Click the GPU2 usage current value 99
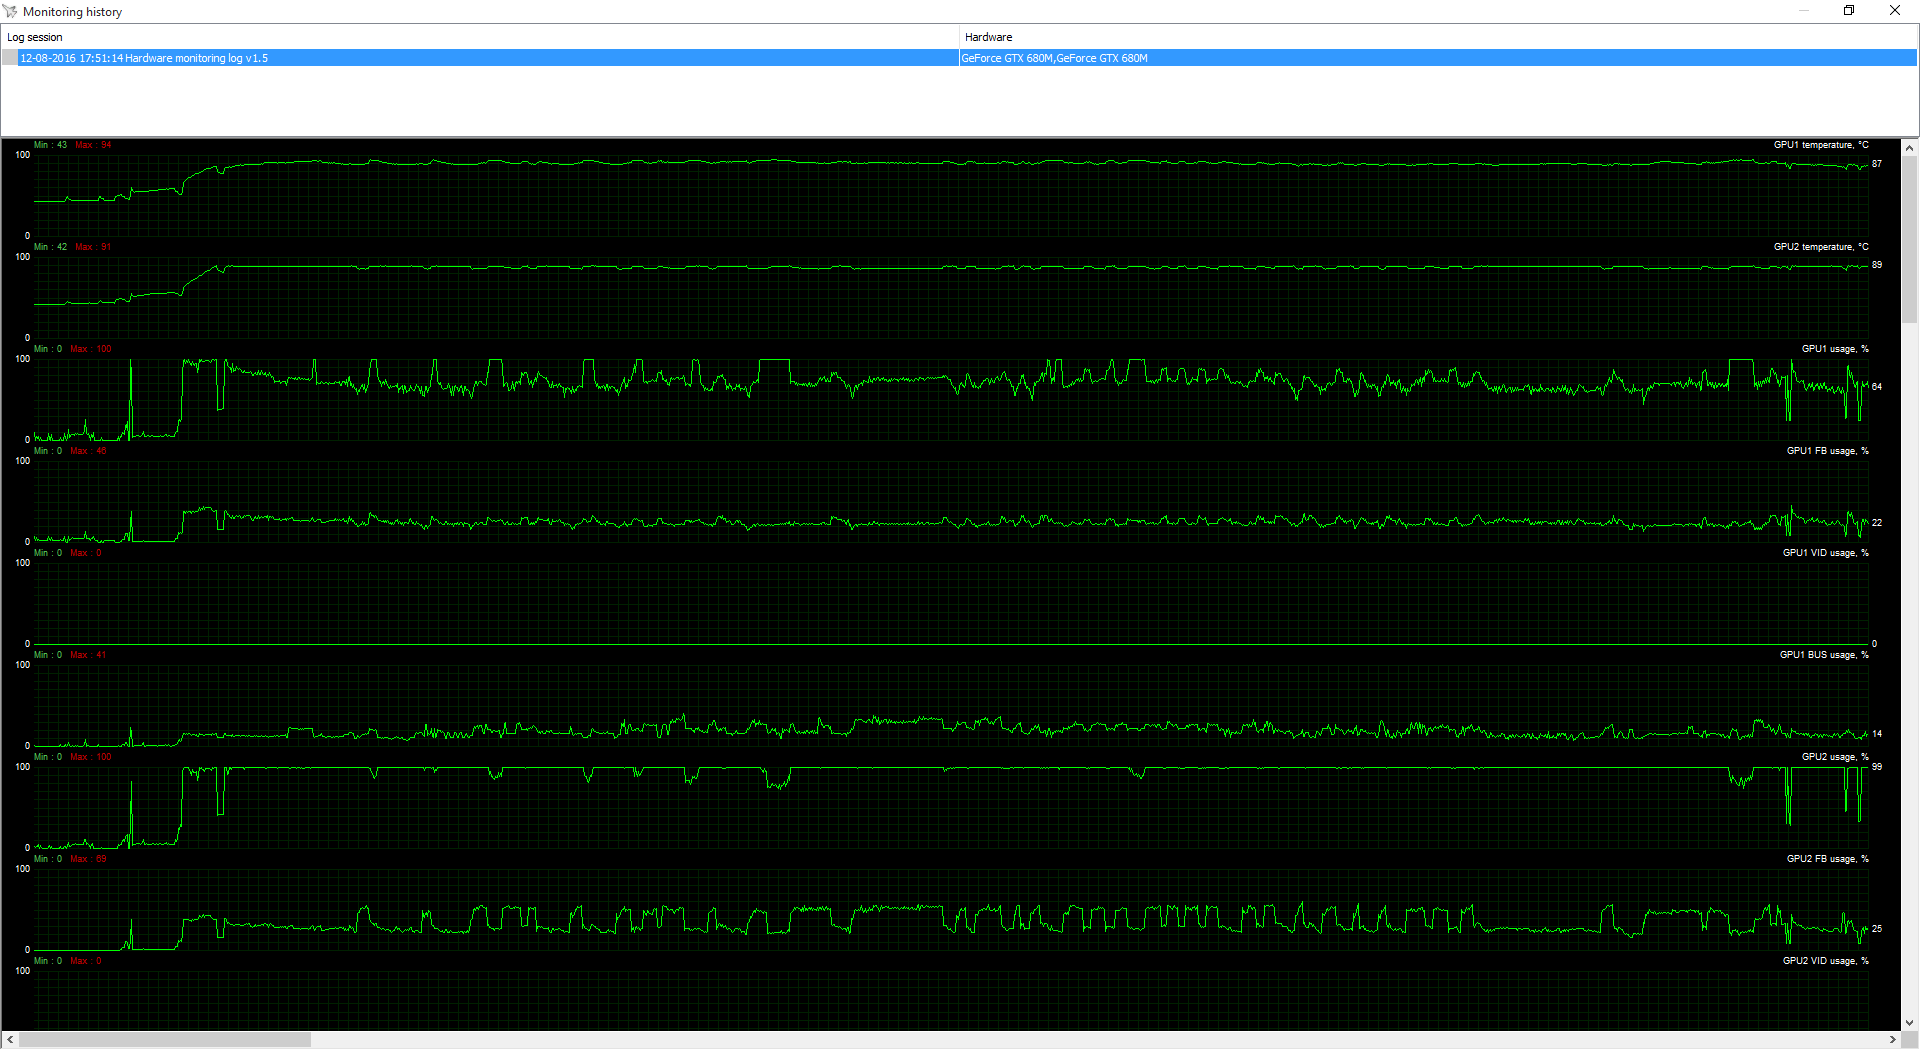The height and width of the screenshot is (1050, 1920). 1877,767
